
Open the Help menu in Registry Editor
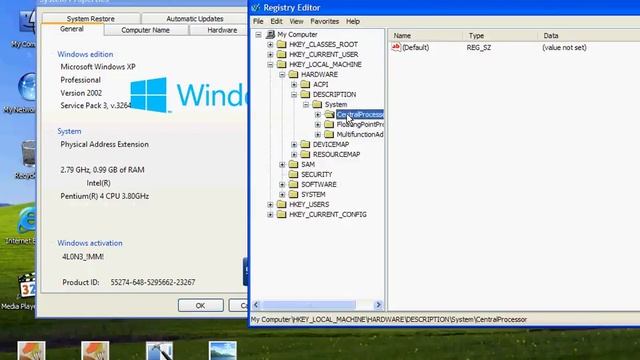pos(353,21)
